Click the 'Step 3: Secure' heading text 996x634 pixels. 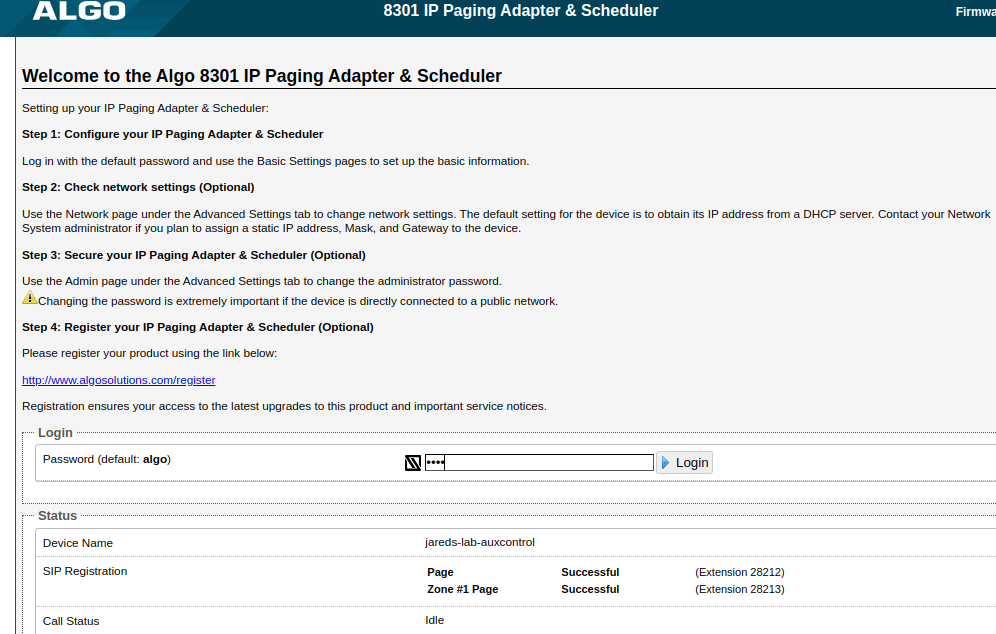click(194, 255)
